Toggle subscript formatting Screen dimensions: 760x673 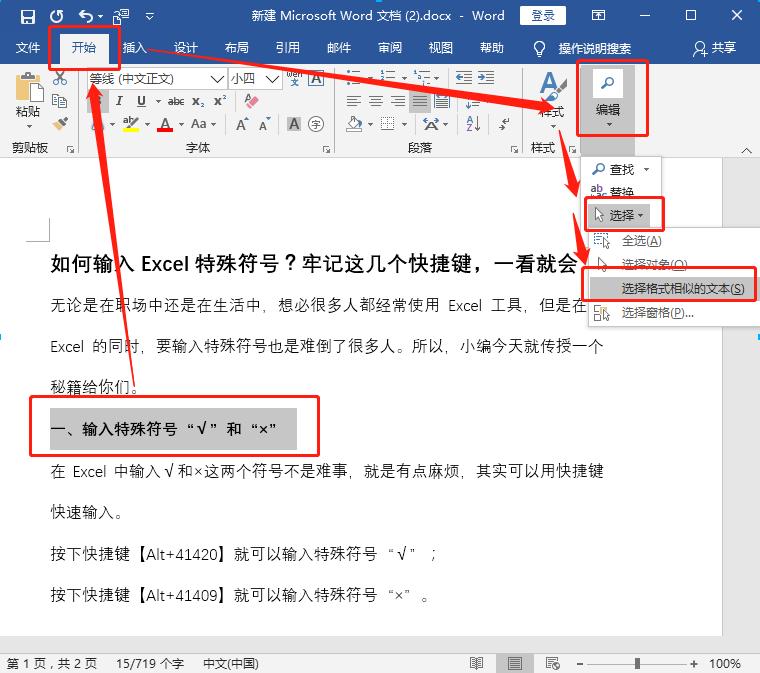pos(197,101)
